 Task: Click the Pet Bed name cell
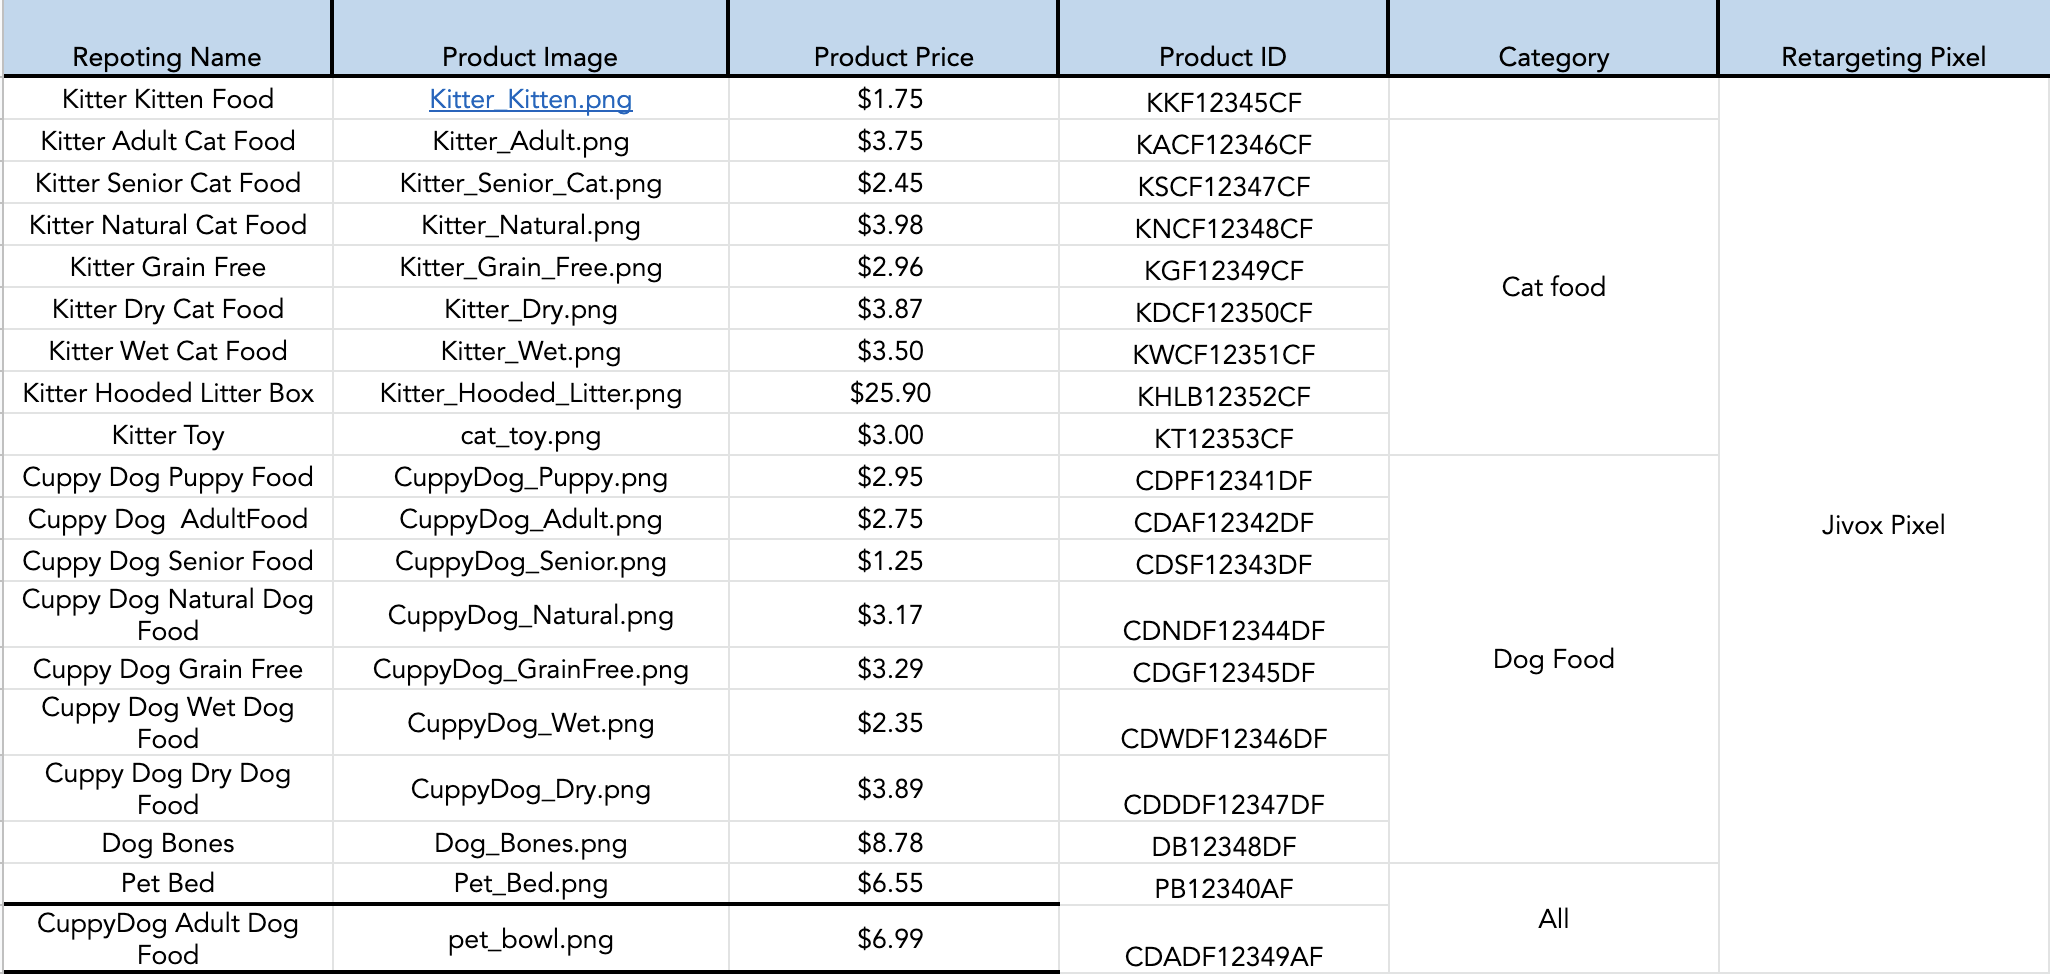tap(167, 883)
